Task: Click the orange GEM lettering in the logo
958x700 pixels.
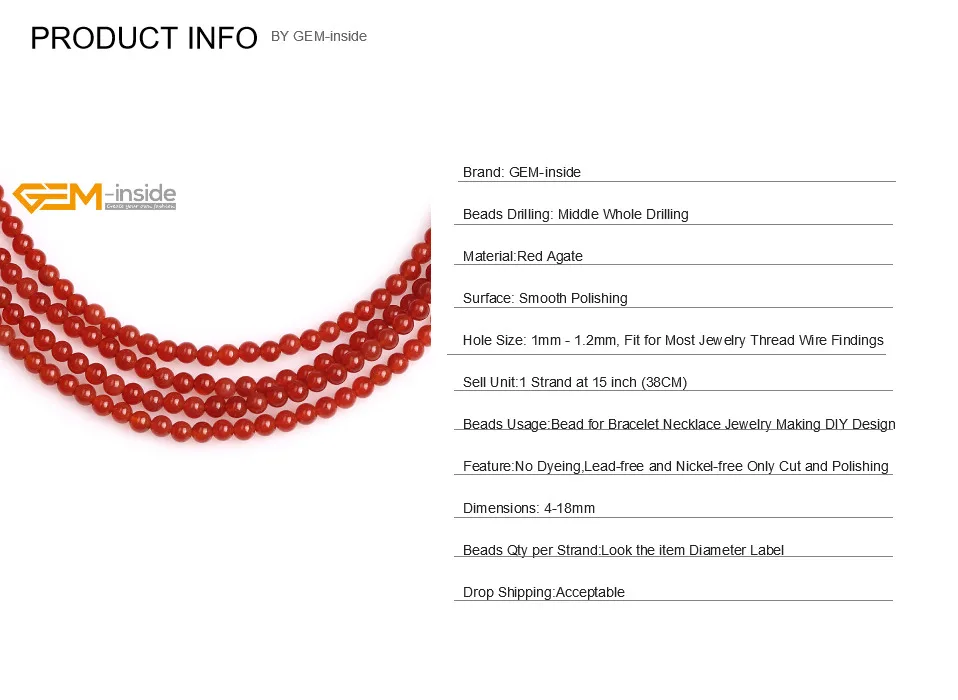Action: (x=57, y=198)
